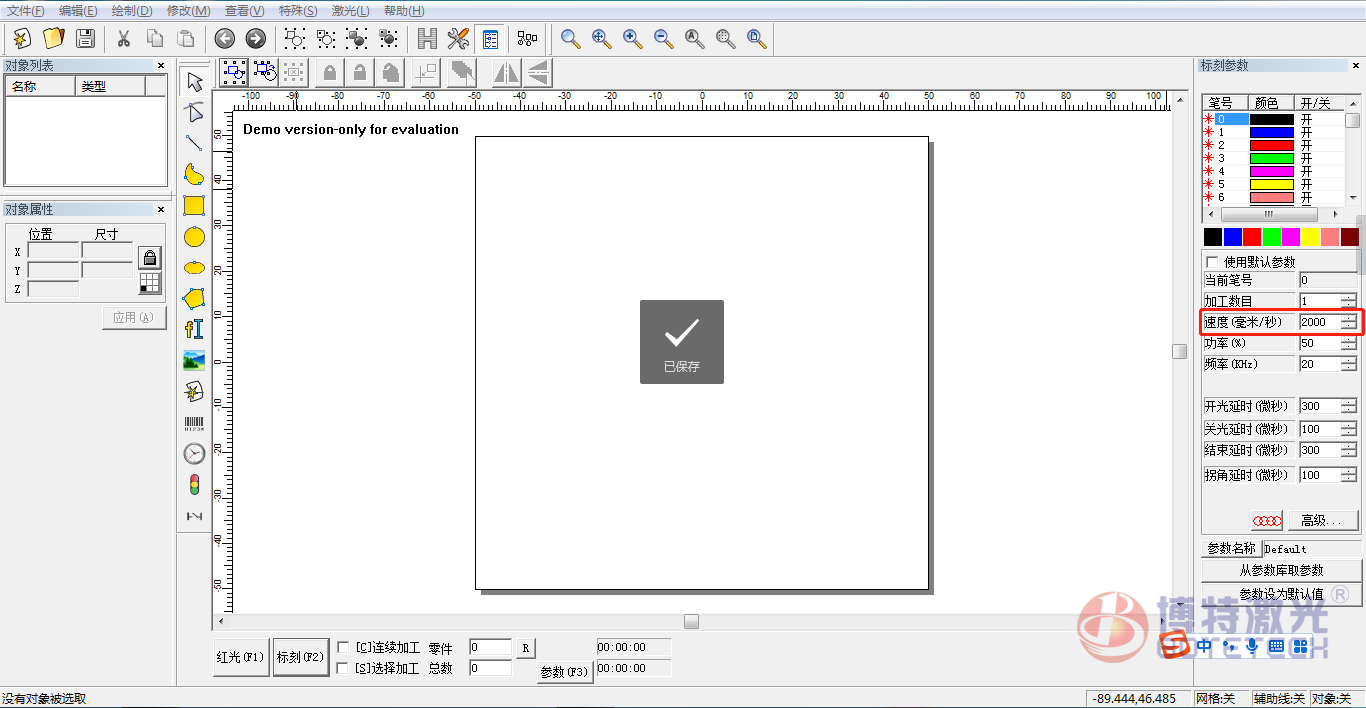
Task: Select the Polygon tool
Action: coord(194,298)
